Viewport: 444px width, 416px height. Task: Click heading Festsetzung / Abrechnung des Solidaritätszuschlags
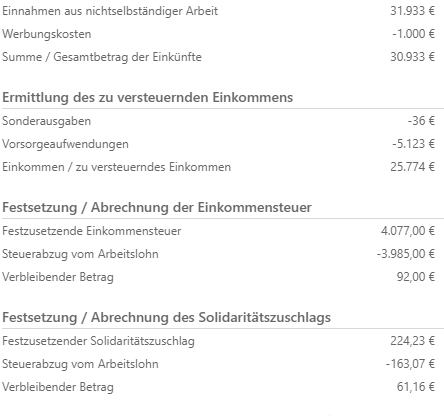(x=166, y=318)
